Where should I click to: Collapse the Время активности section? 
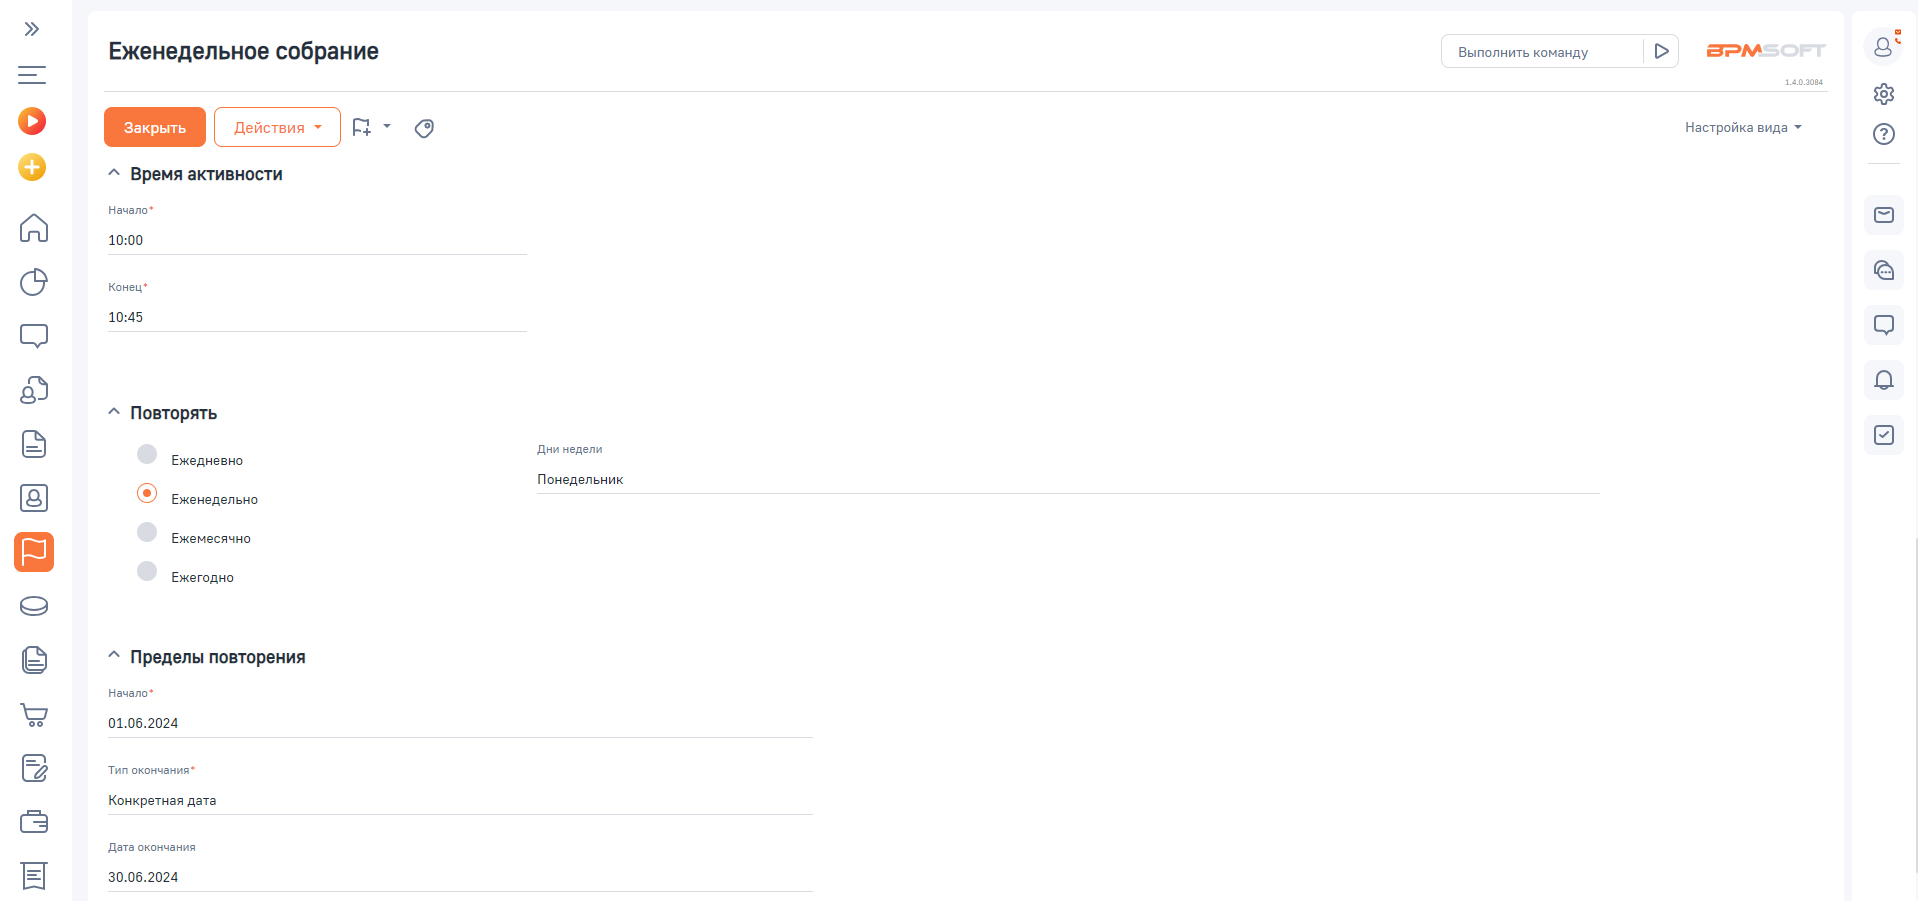(x=114, y=173)
